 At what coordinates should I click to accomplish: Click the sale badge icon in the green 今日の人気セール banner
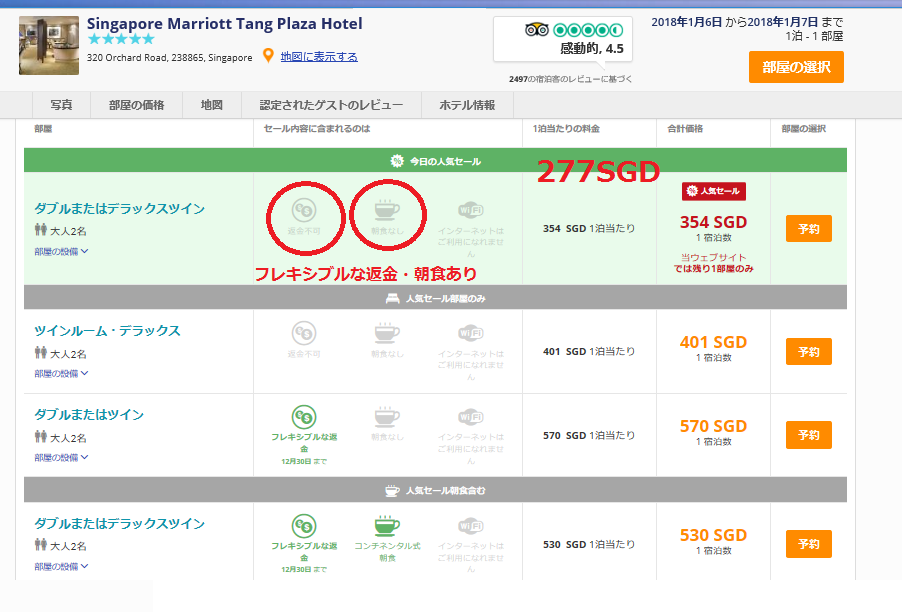click(x=397, y=161)
